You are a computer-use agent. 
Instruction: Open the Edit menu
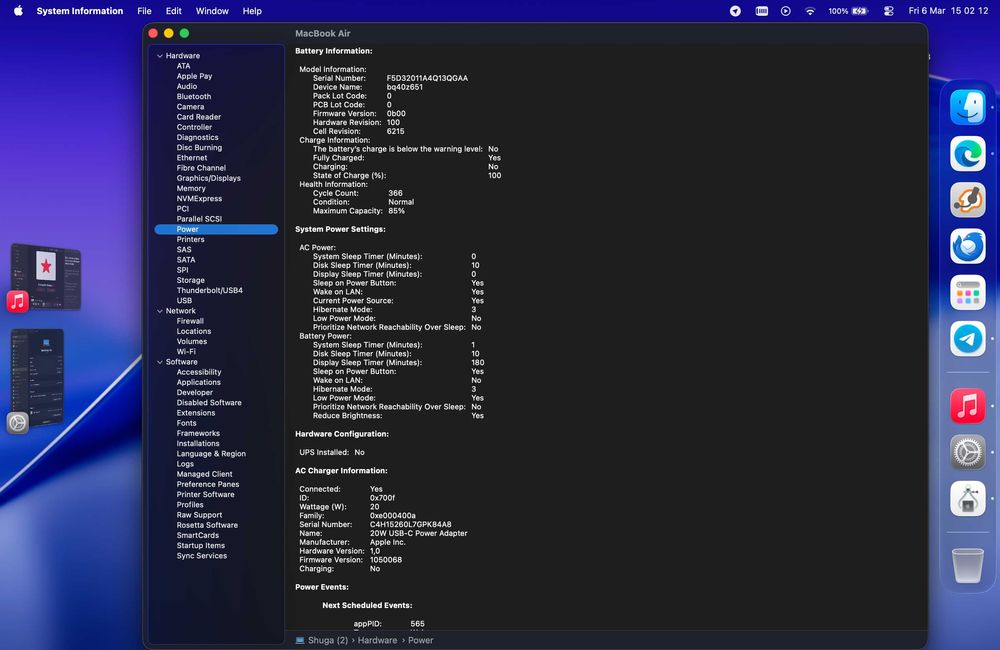coord(173,11)
